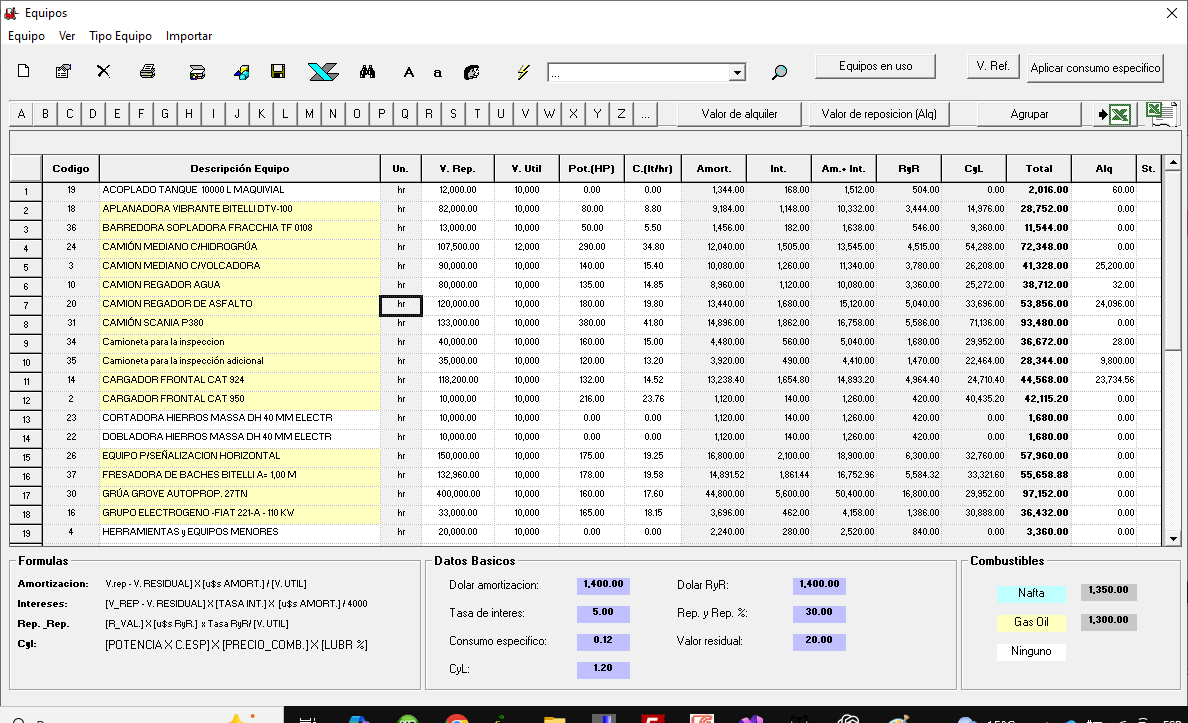The width and height of the screenshot is (1188, 723).
Task: Open the Importar menu
Action: (189, 36)
